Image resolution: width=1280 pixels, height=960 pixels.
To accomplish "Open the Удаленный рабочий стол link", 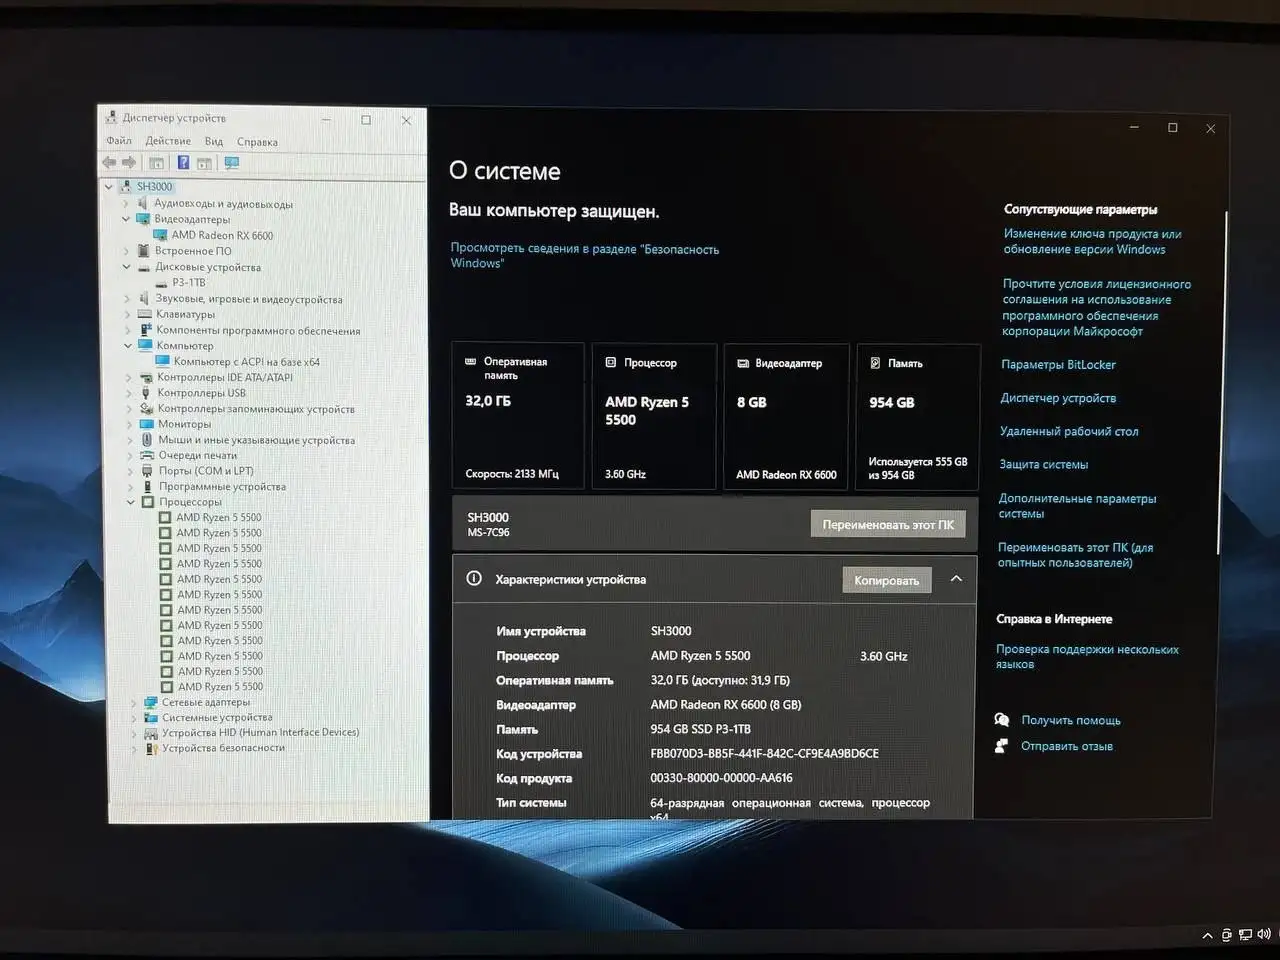I will [x=1069, y=431].
